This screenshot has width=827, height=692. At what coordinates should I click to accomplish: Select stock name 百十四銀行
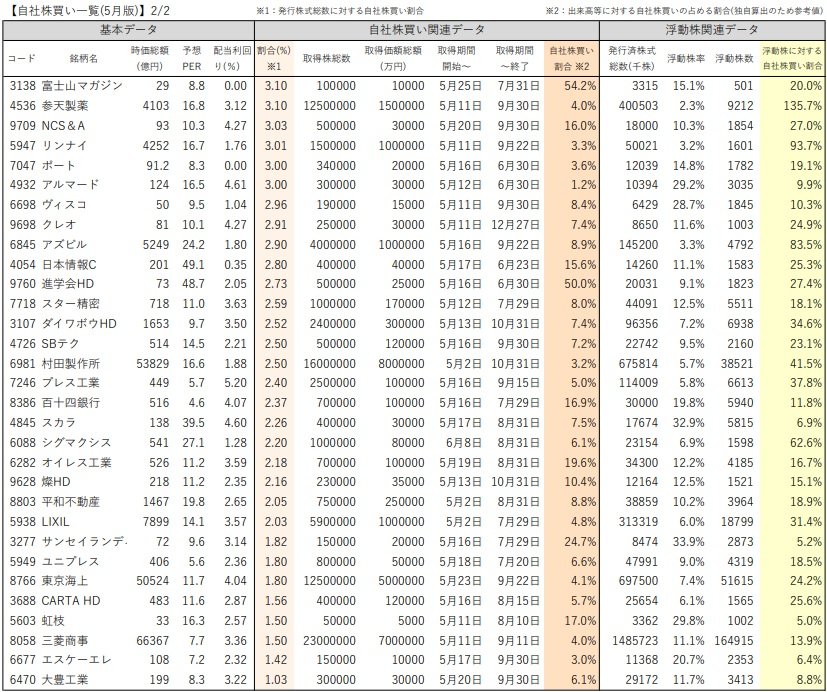(x=71, y=402)
